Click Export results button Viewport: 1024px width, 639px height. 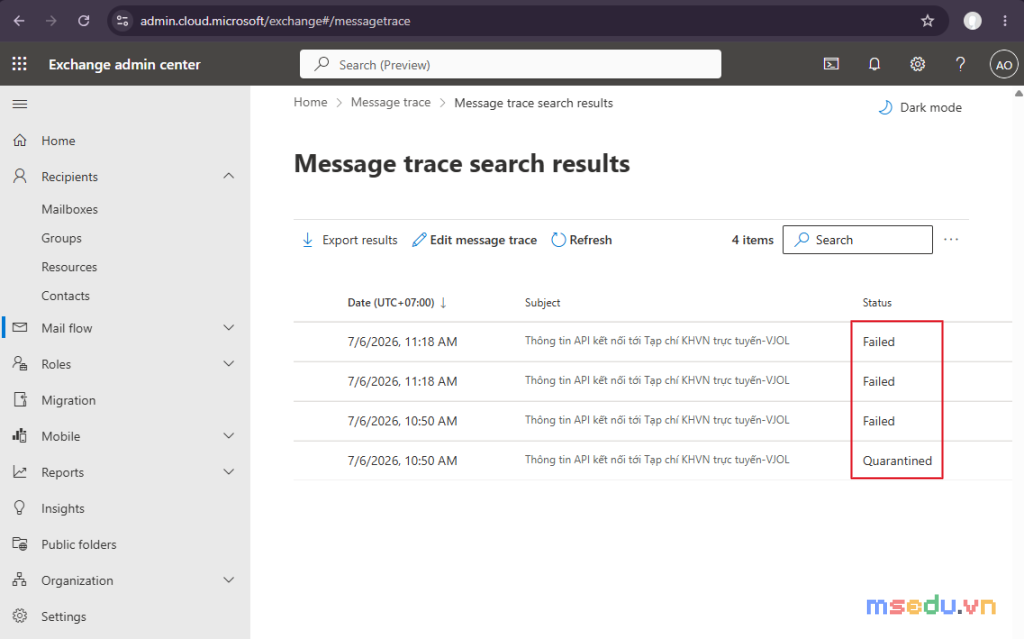pos(349,240)
